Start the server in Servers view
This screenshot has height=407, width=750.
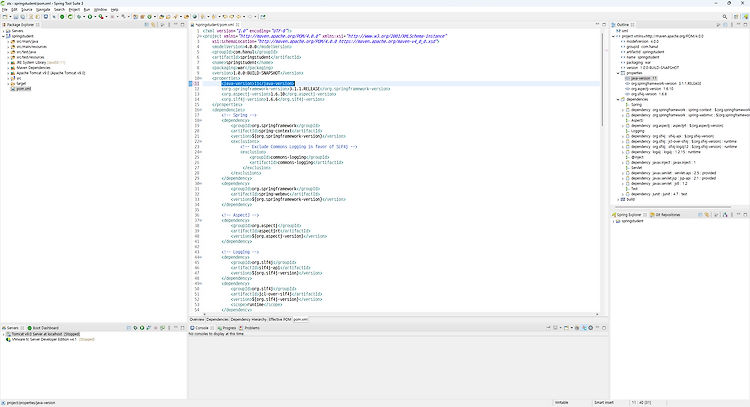click(x=142, y=328)
